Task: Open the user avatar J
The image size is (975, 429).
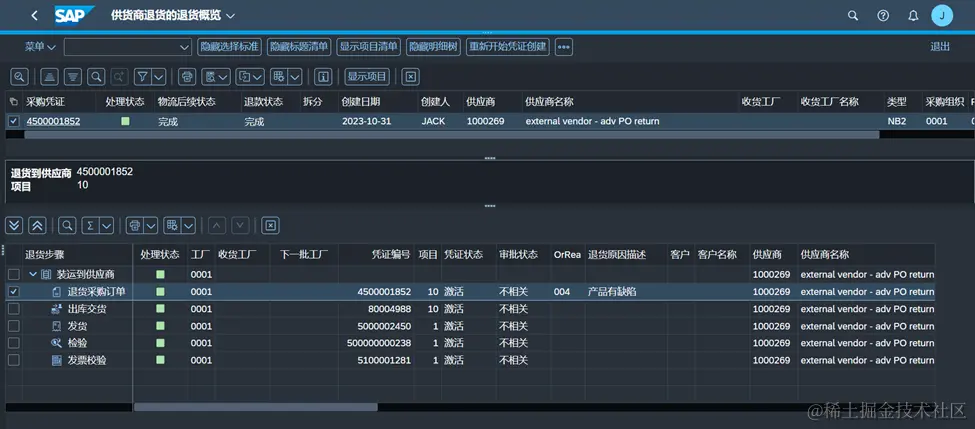Action: point(942,16)
